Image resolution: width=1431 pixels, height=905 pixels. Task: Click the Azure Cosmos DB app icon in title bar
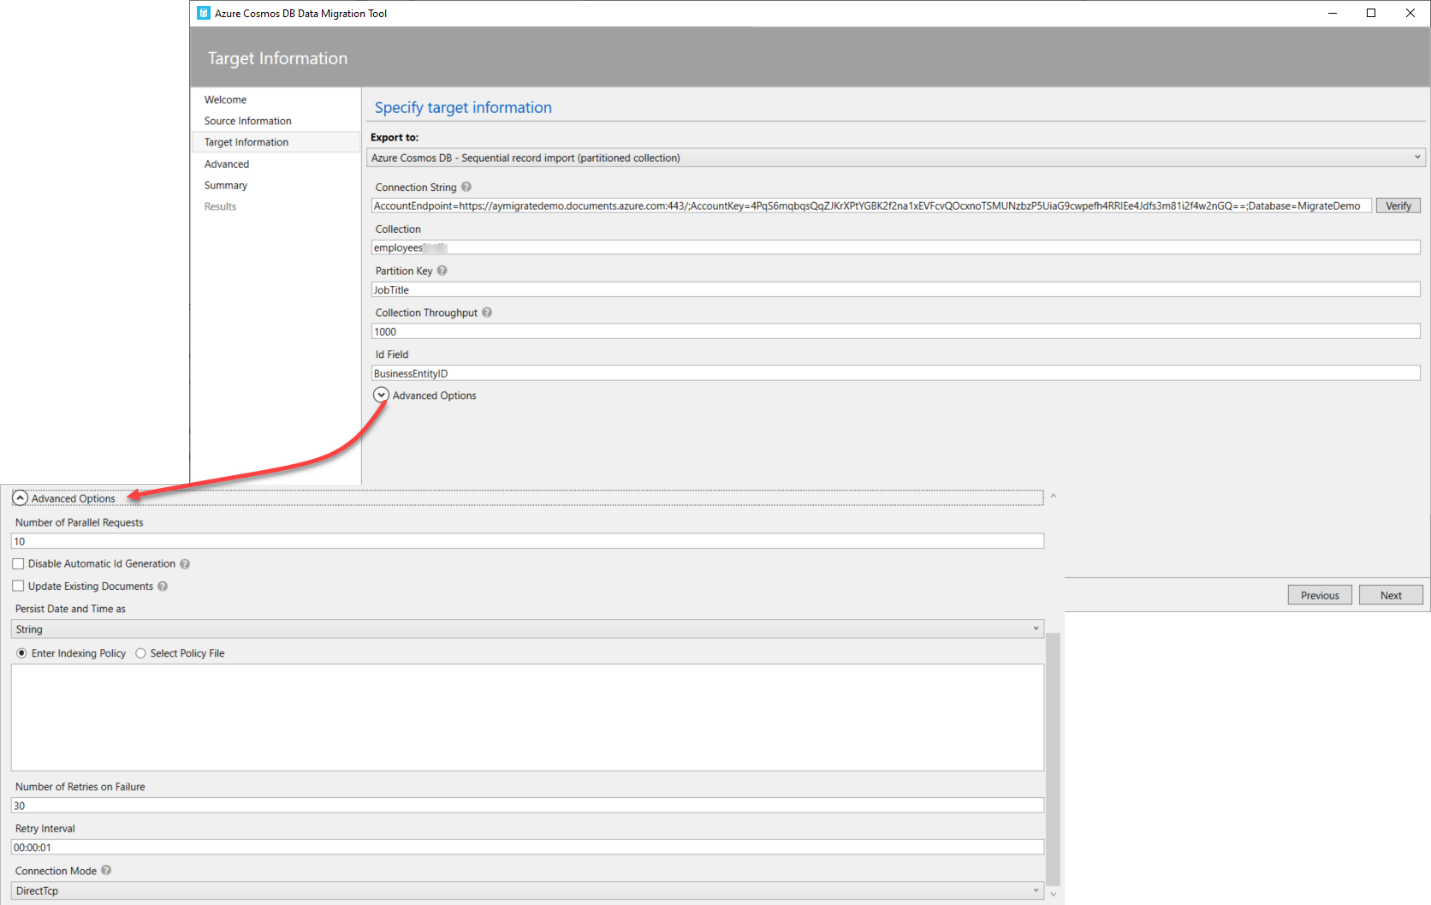click(x=204, y=13)
